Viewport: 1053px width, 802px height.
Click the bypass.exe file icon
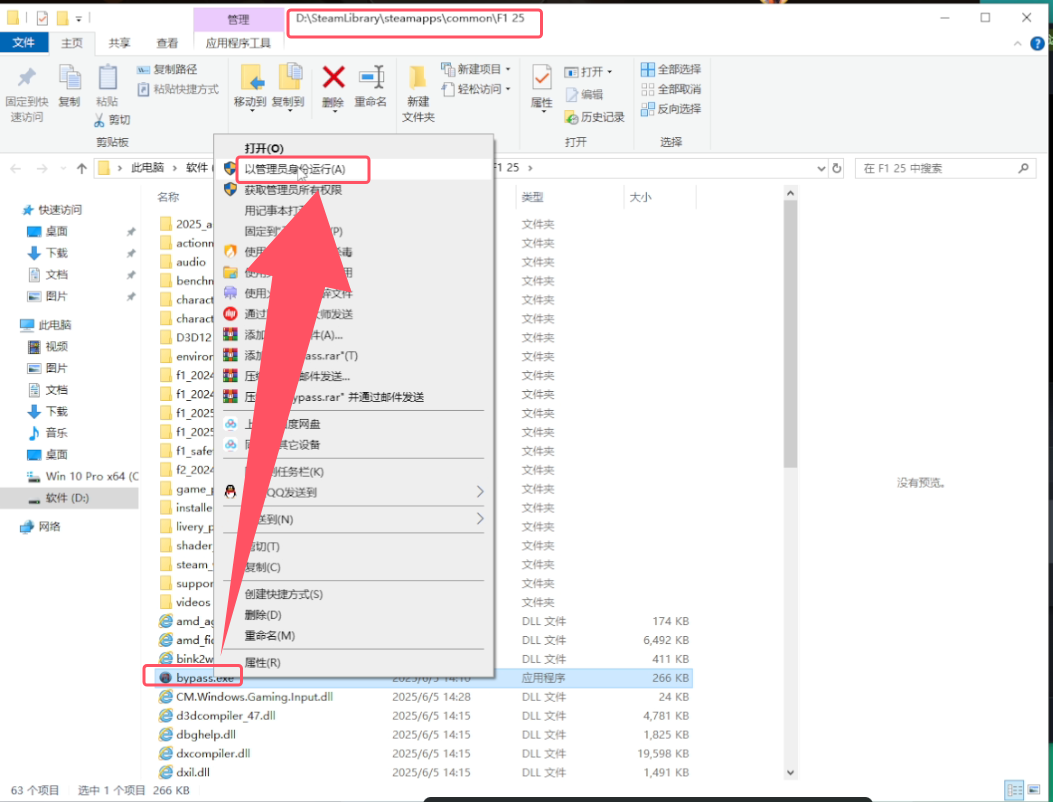tap(165, 678)
